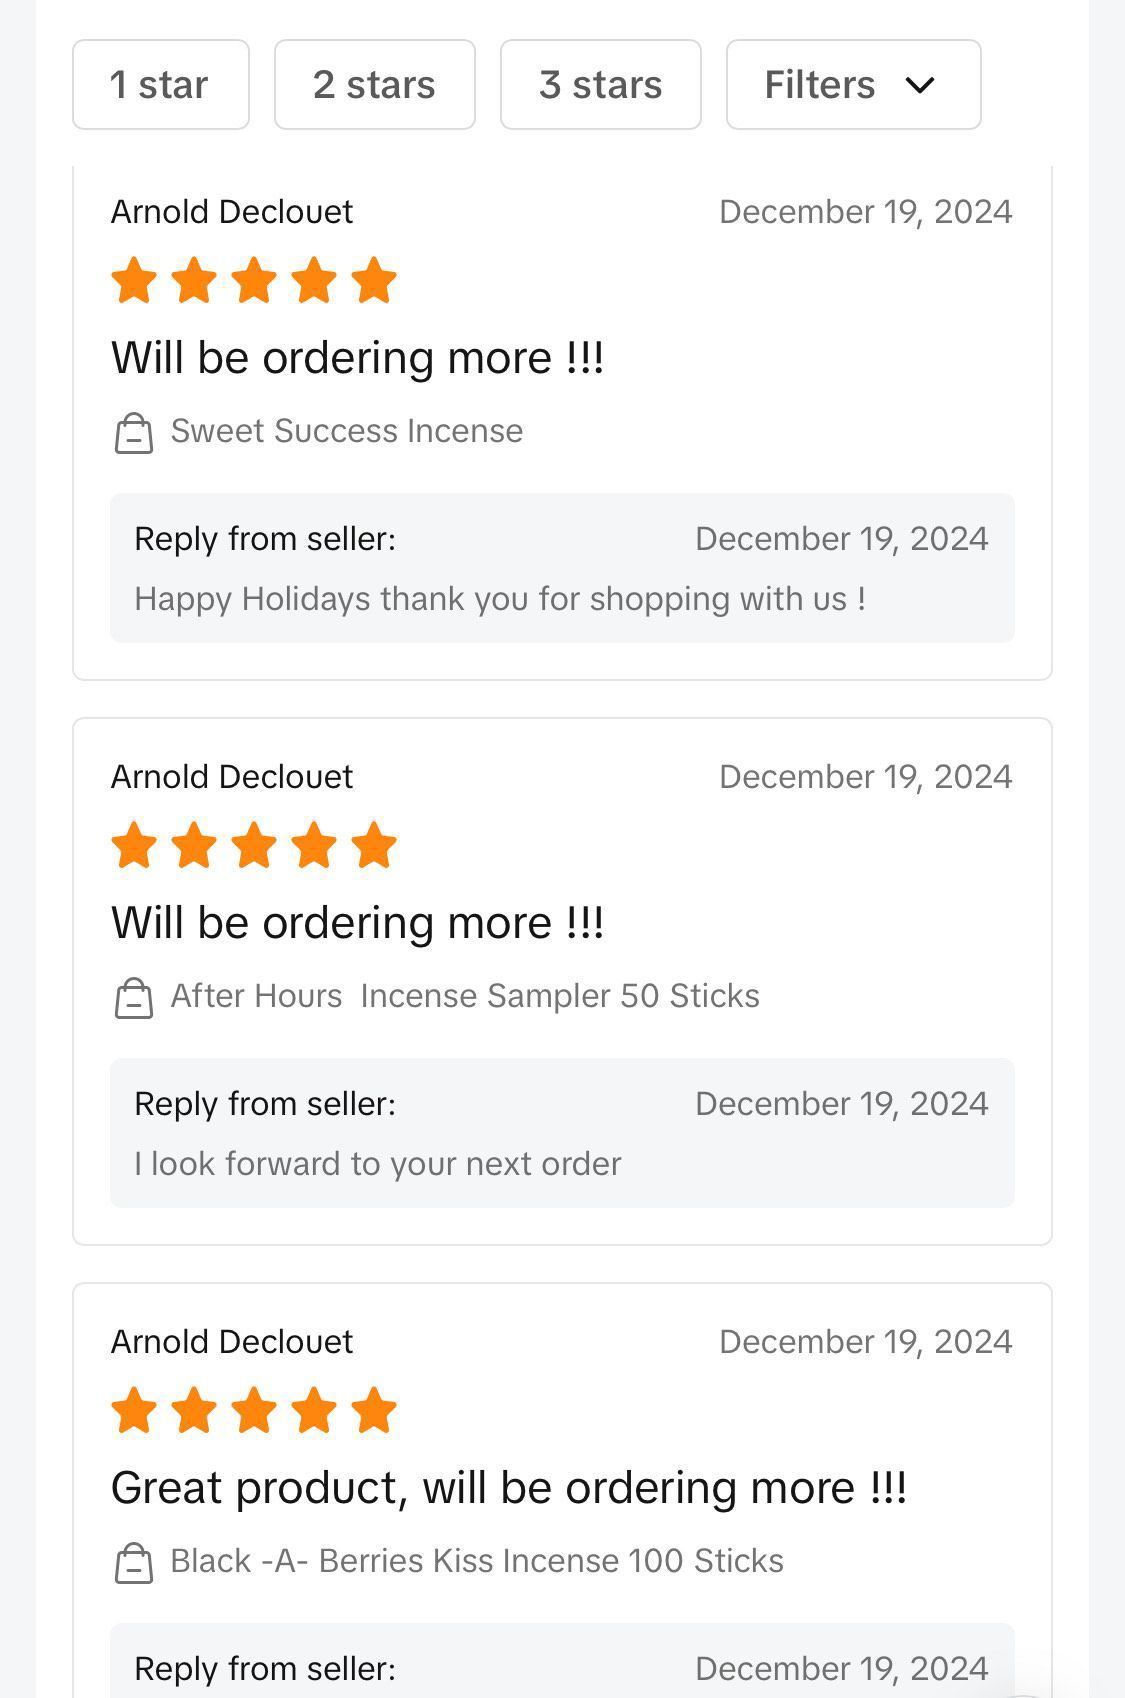Filter reviews by 1 star
The height and width of the screenshot is (1698, 1125).
(160, 85)
